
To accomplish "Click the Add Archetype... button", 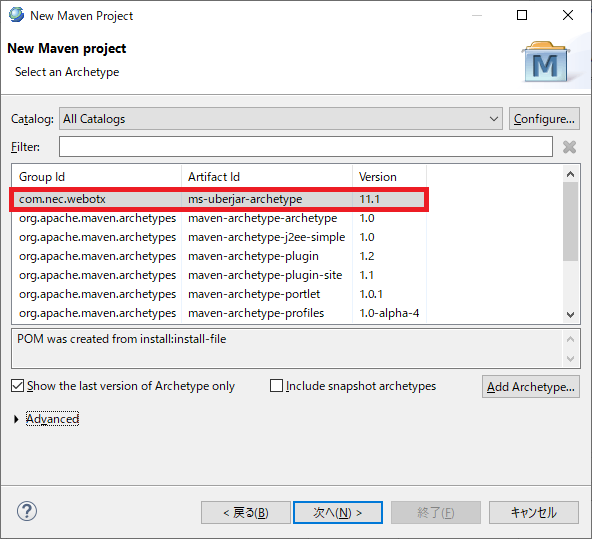I will point(530,387).
